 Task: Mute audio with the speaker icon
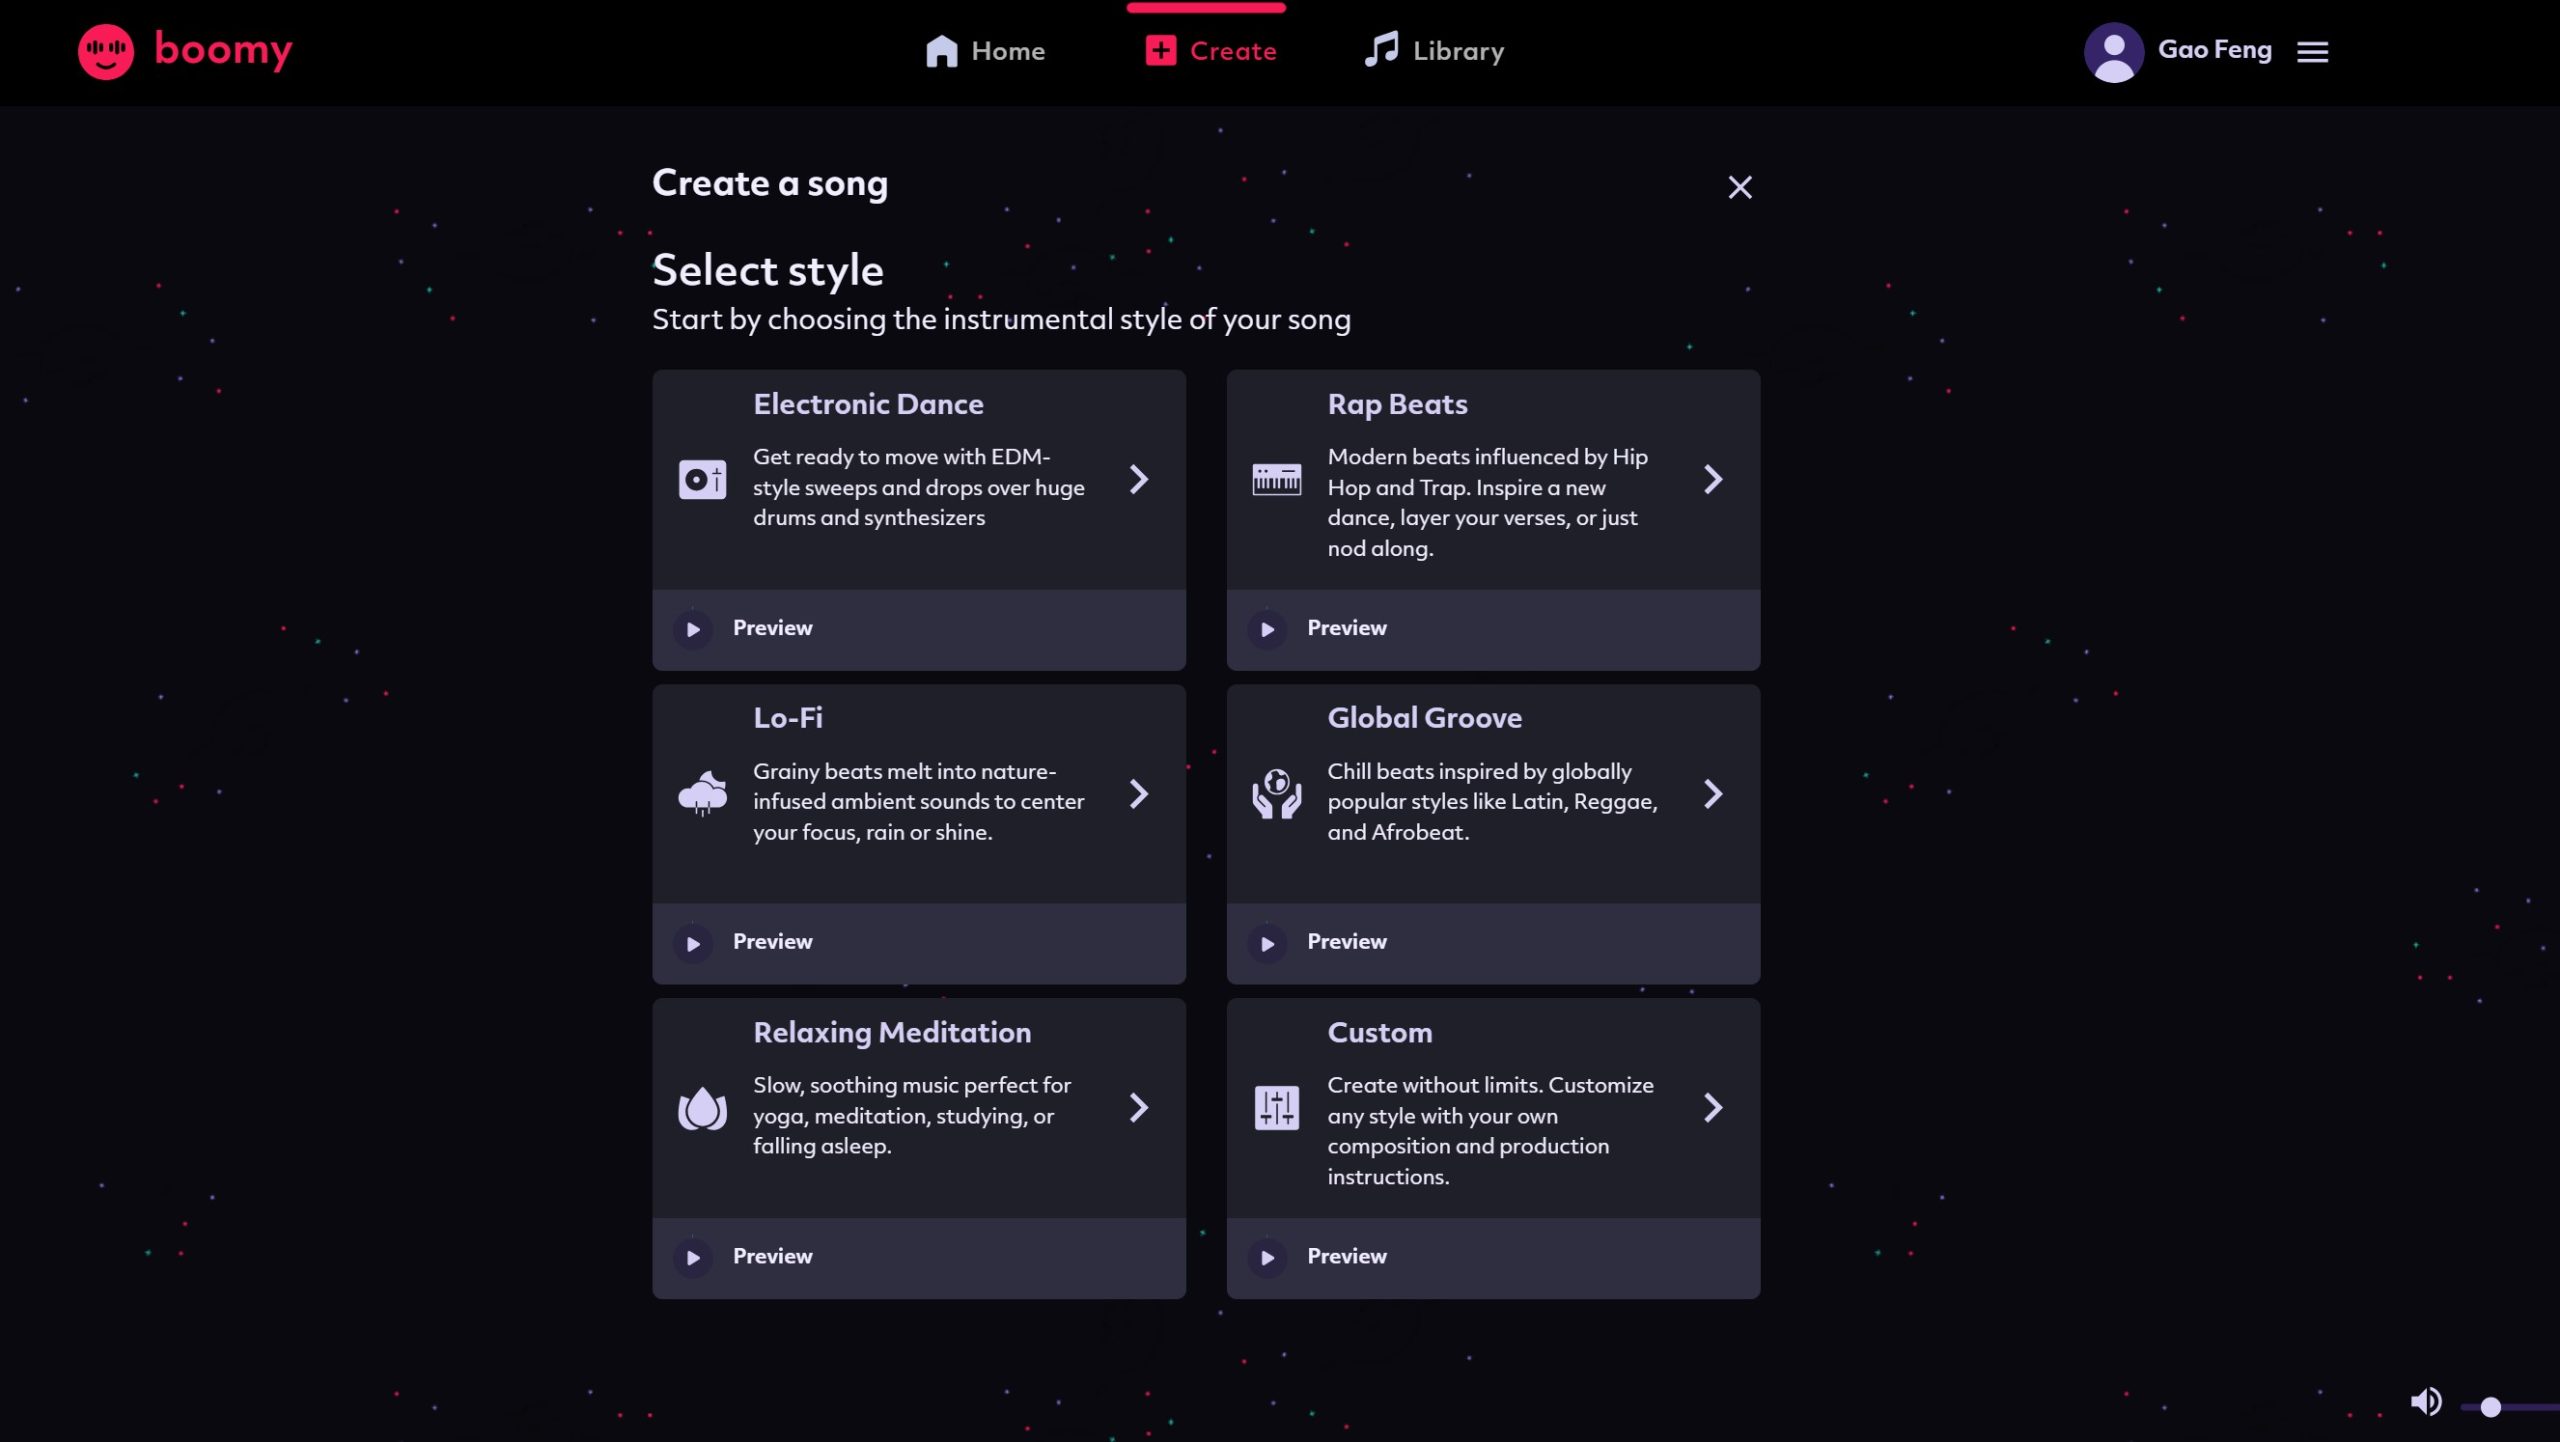pyautogui.click(x=2425, y=1402)
